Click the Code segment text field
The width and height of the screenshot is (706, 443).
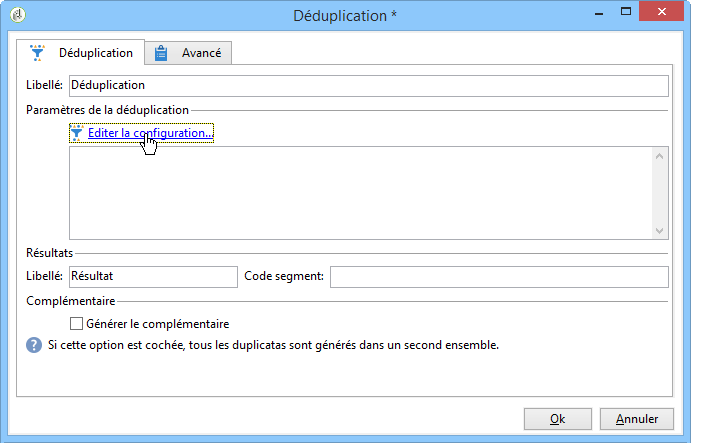point(498,276)
